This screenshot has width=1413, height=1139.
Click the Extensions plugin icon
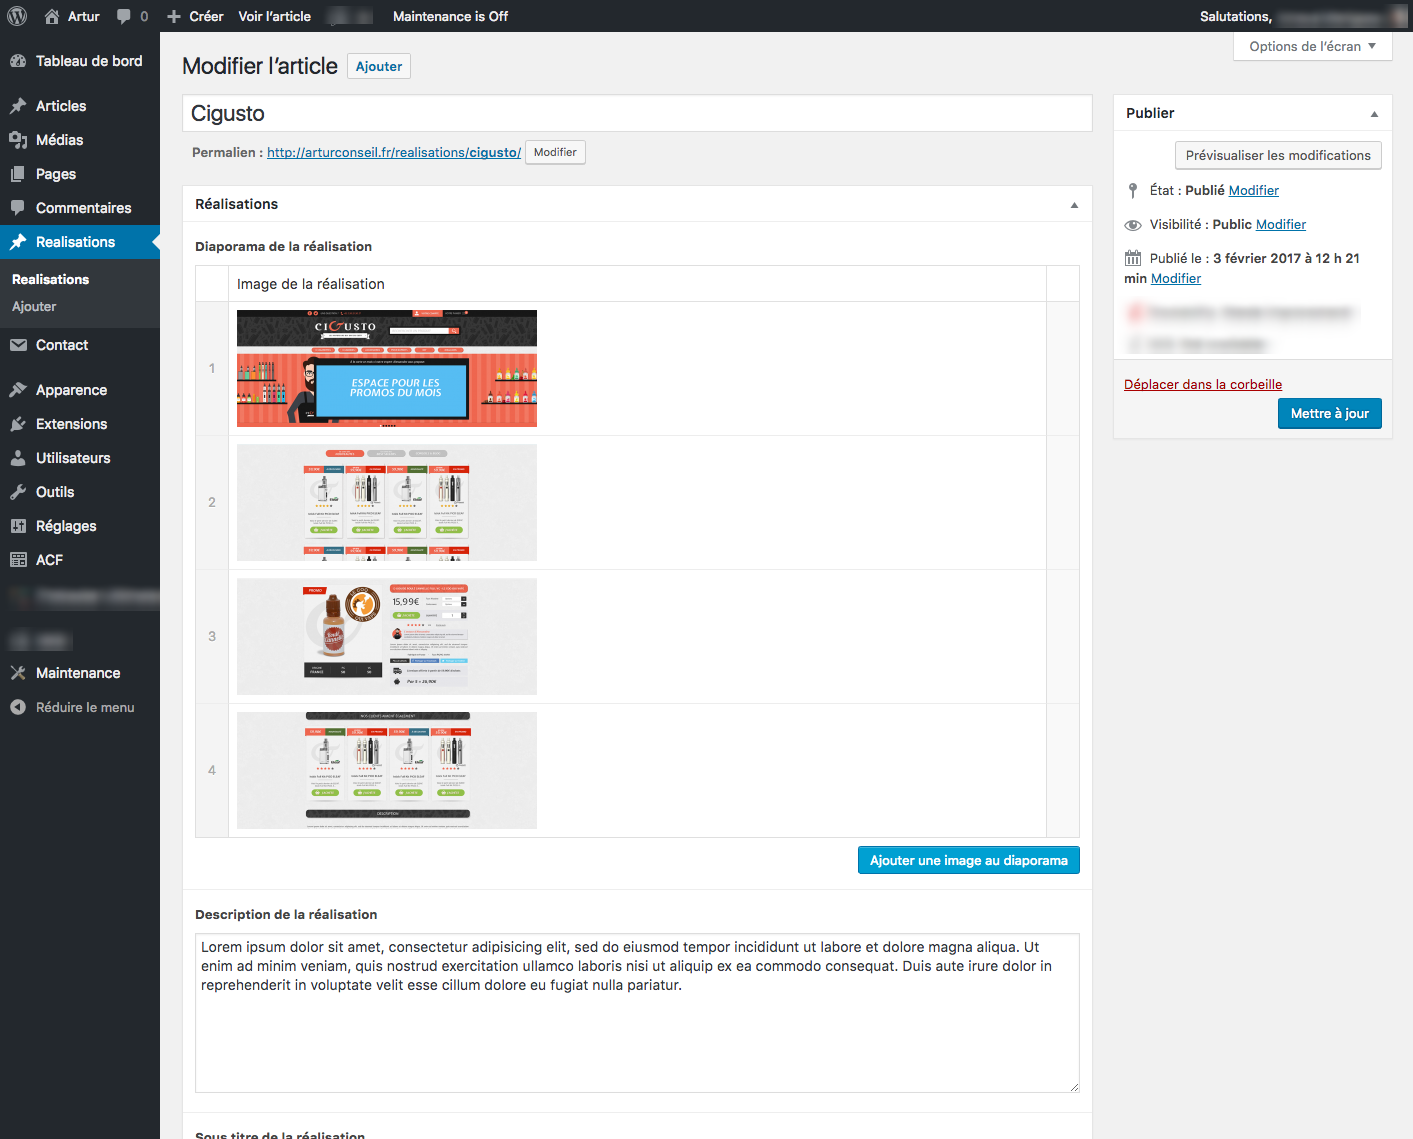click(x=18, y=424)
